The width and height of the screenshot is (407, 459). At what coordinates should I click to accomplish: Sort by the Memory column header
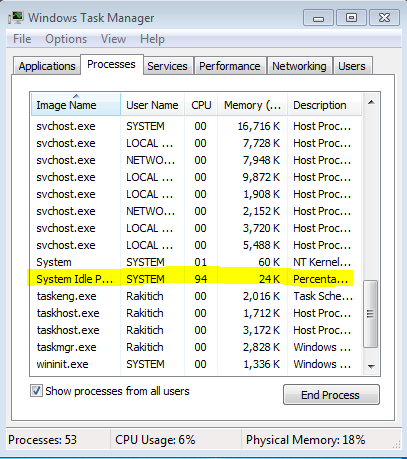(252, 105)
